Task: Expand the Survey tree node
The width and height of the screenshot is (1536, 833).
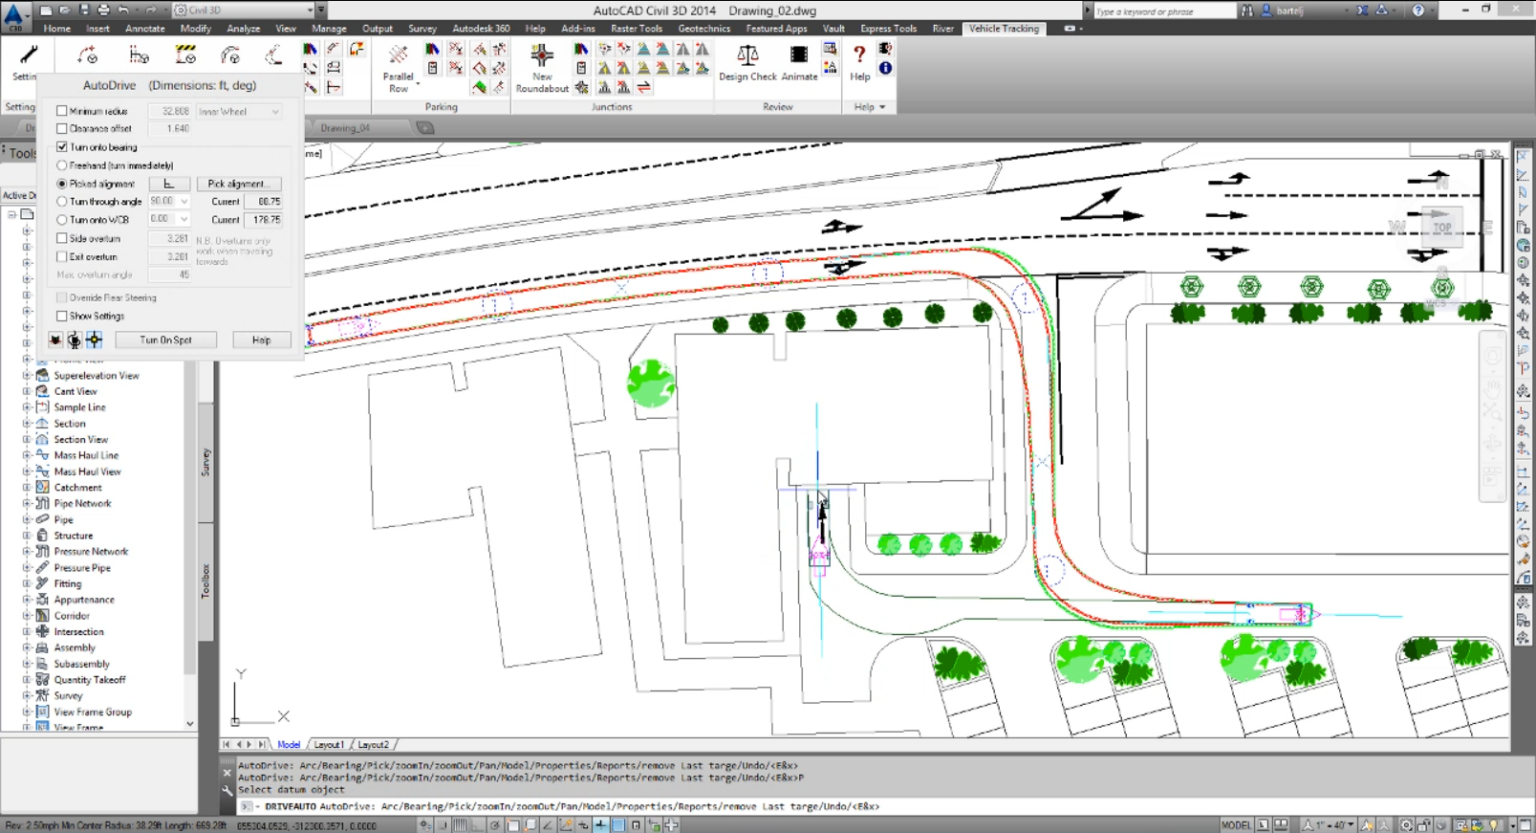Action: [24, 695]
